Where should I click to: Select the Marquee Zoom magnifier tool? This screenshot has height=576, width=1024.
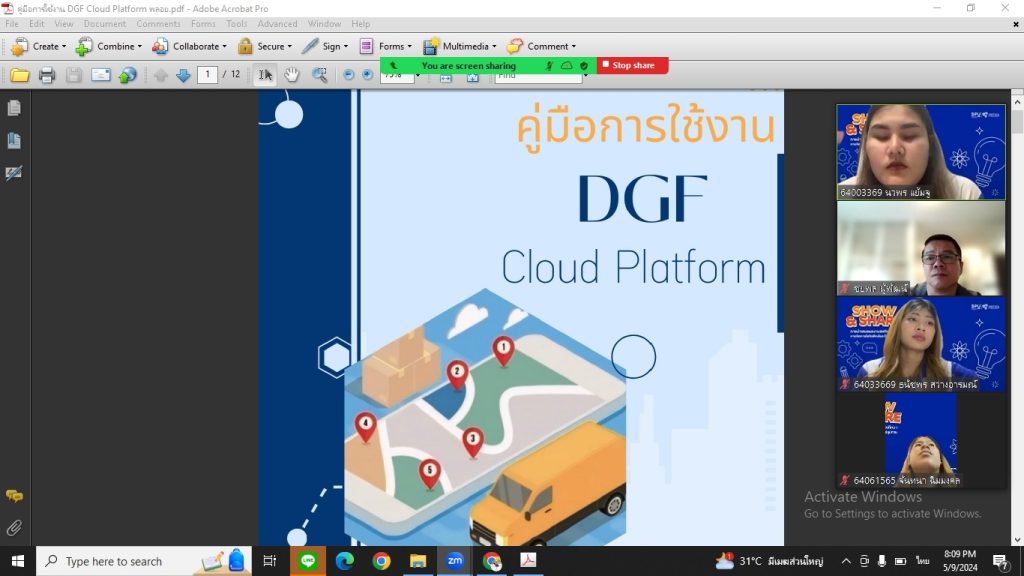click(319, 75)
